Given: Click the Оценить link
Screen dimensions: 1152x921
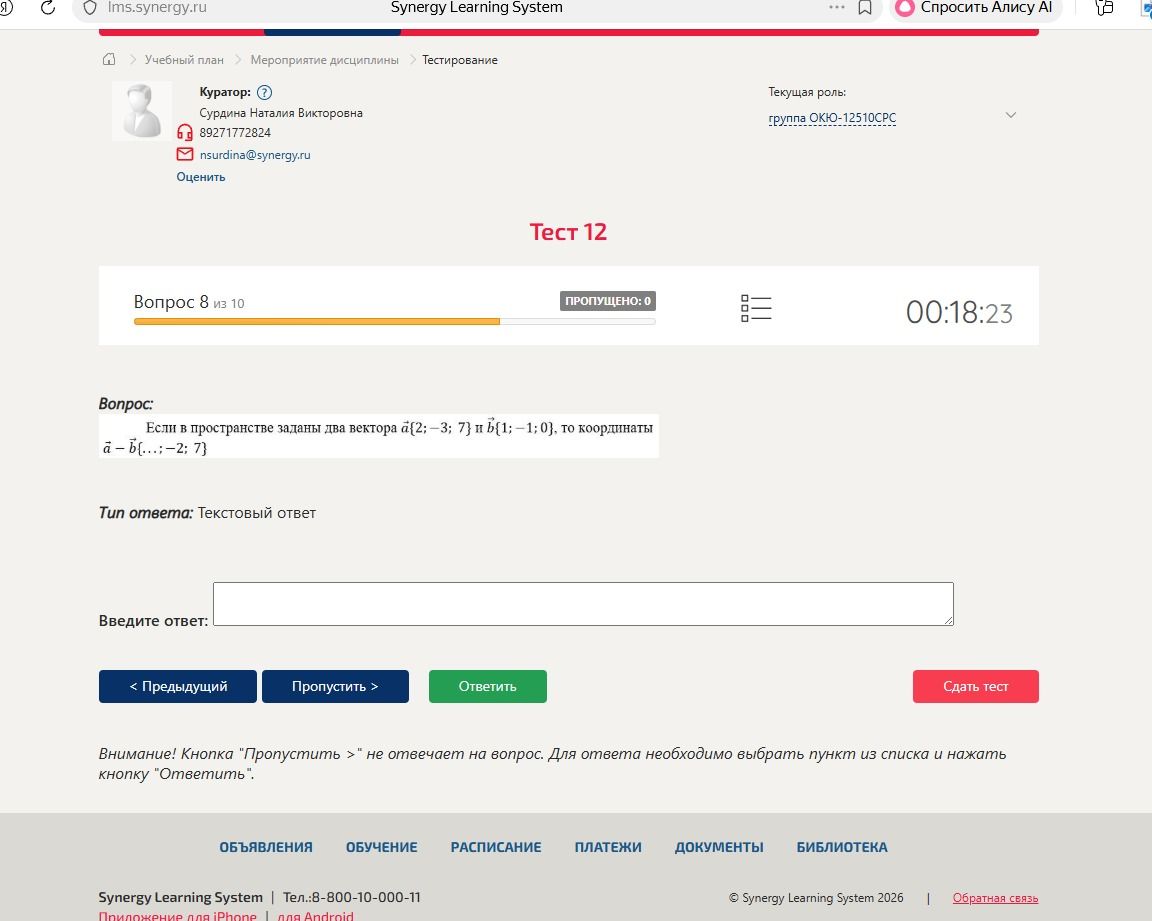Looking at the screenshot, I should tap(201, 177).
